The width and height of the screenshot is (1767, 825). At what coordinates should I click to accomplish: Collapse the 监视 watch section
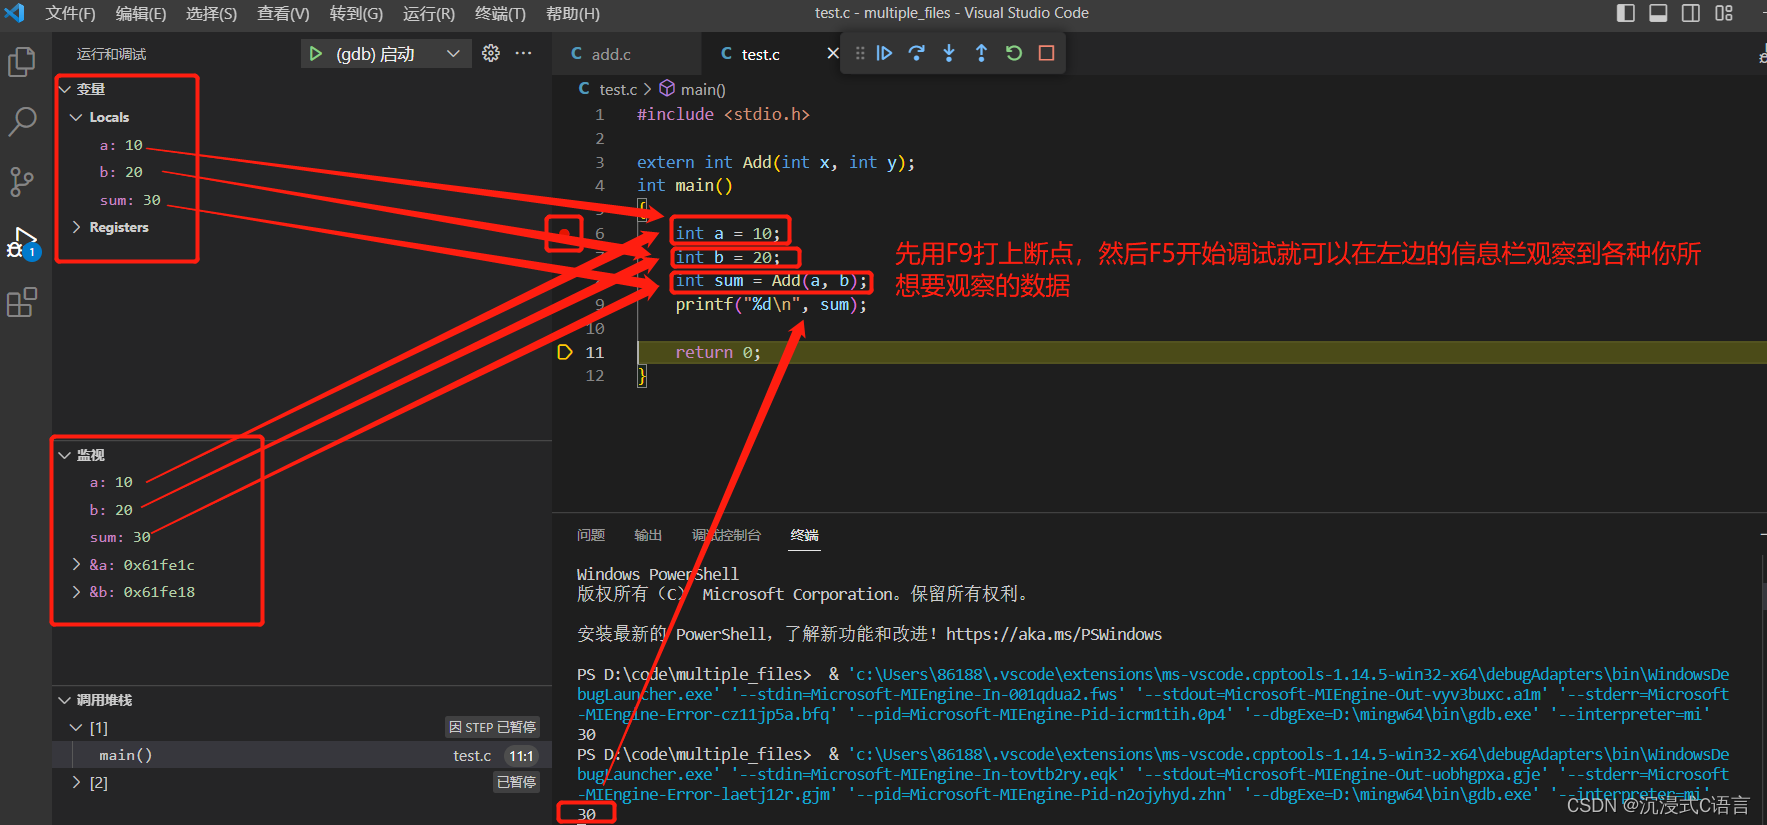point(65,455)
